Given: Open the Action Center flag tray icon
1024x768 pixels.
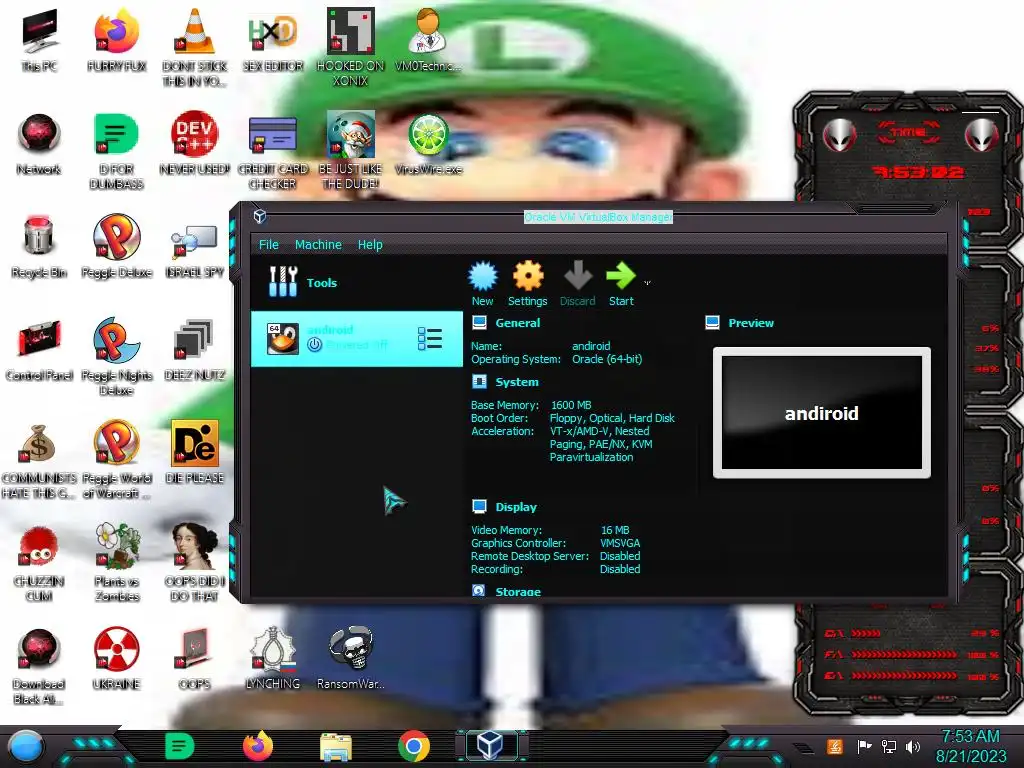Looking at the screenshot, I should 864,746.
